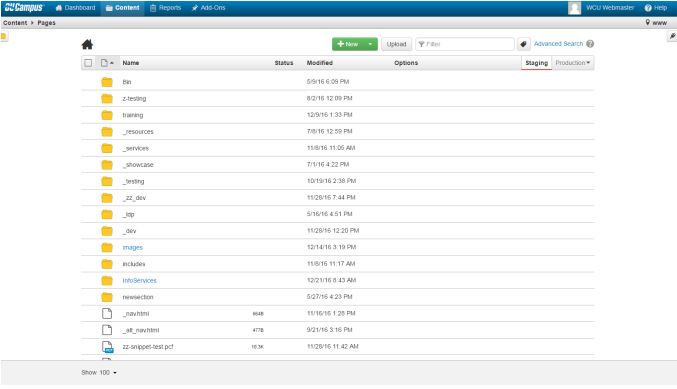This screenshot has width=677, height=389.
Task: Switch to the Staging tab
Action: click(536, 63)
